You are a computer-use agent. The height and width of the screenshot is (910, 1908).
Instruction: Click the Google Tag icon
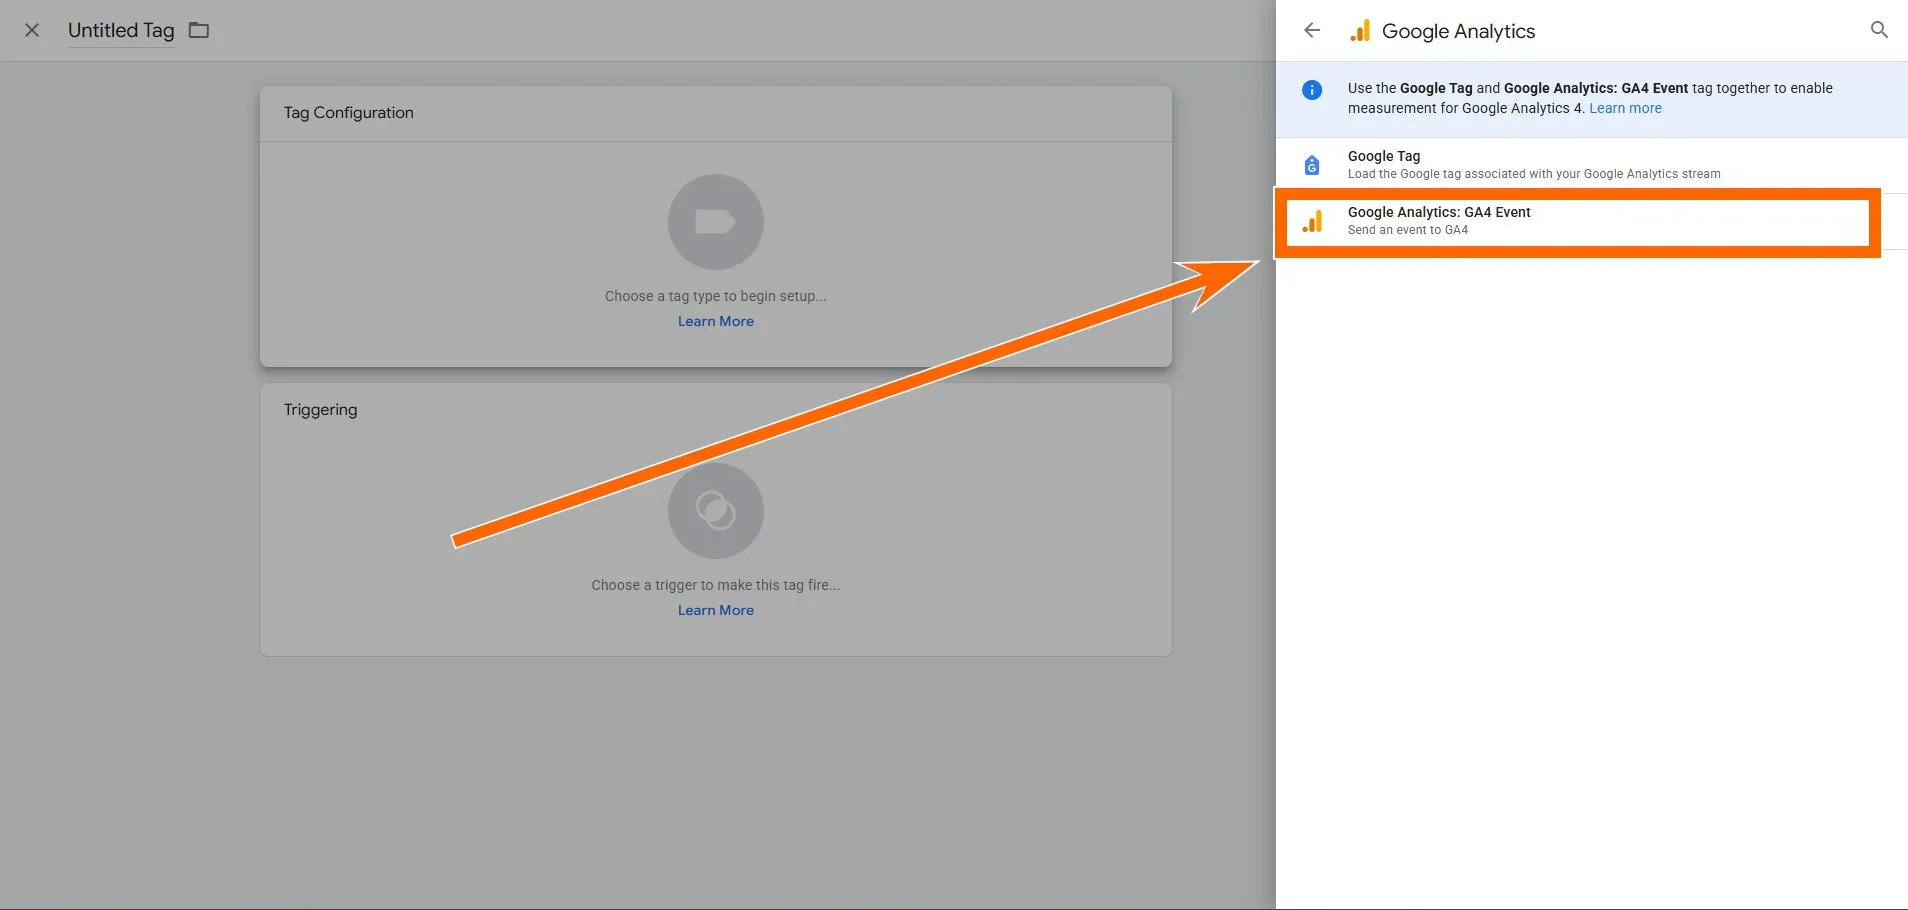point(1312,165)
